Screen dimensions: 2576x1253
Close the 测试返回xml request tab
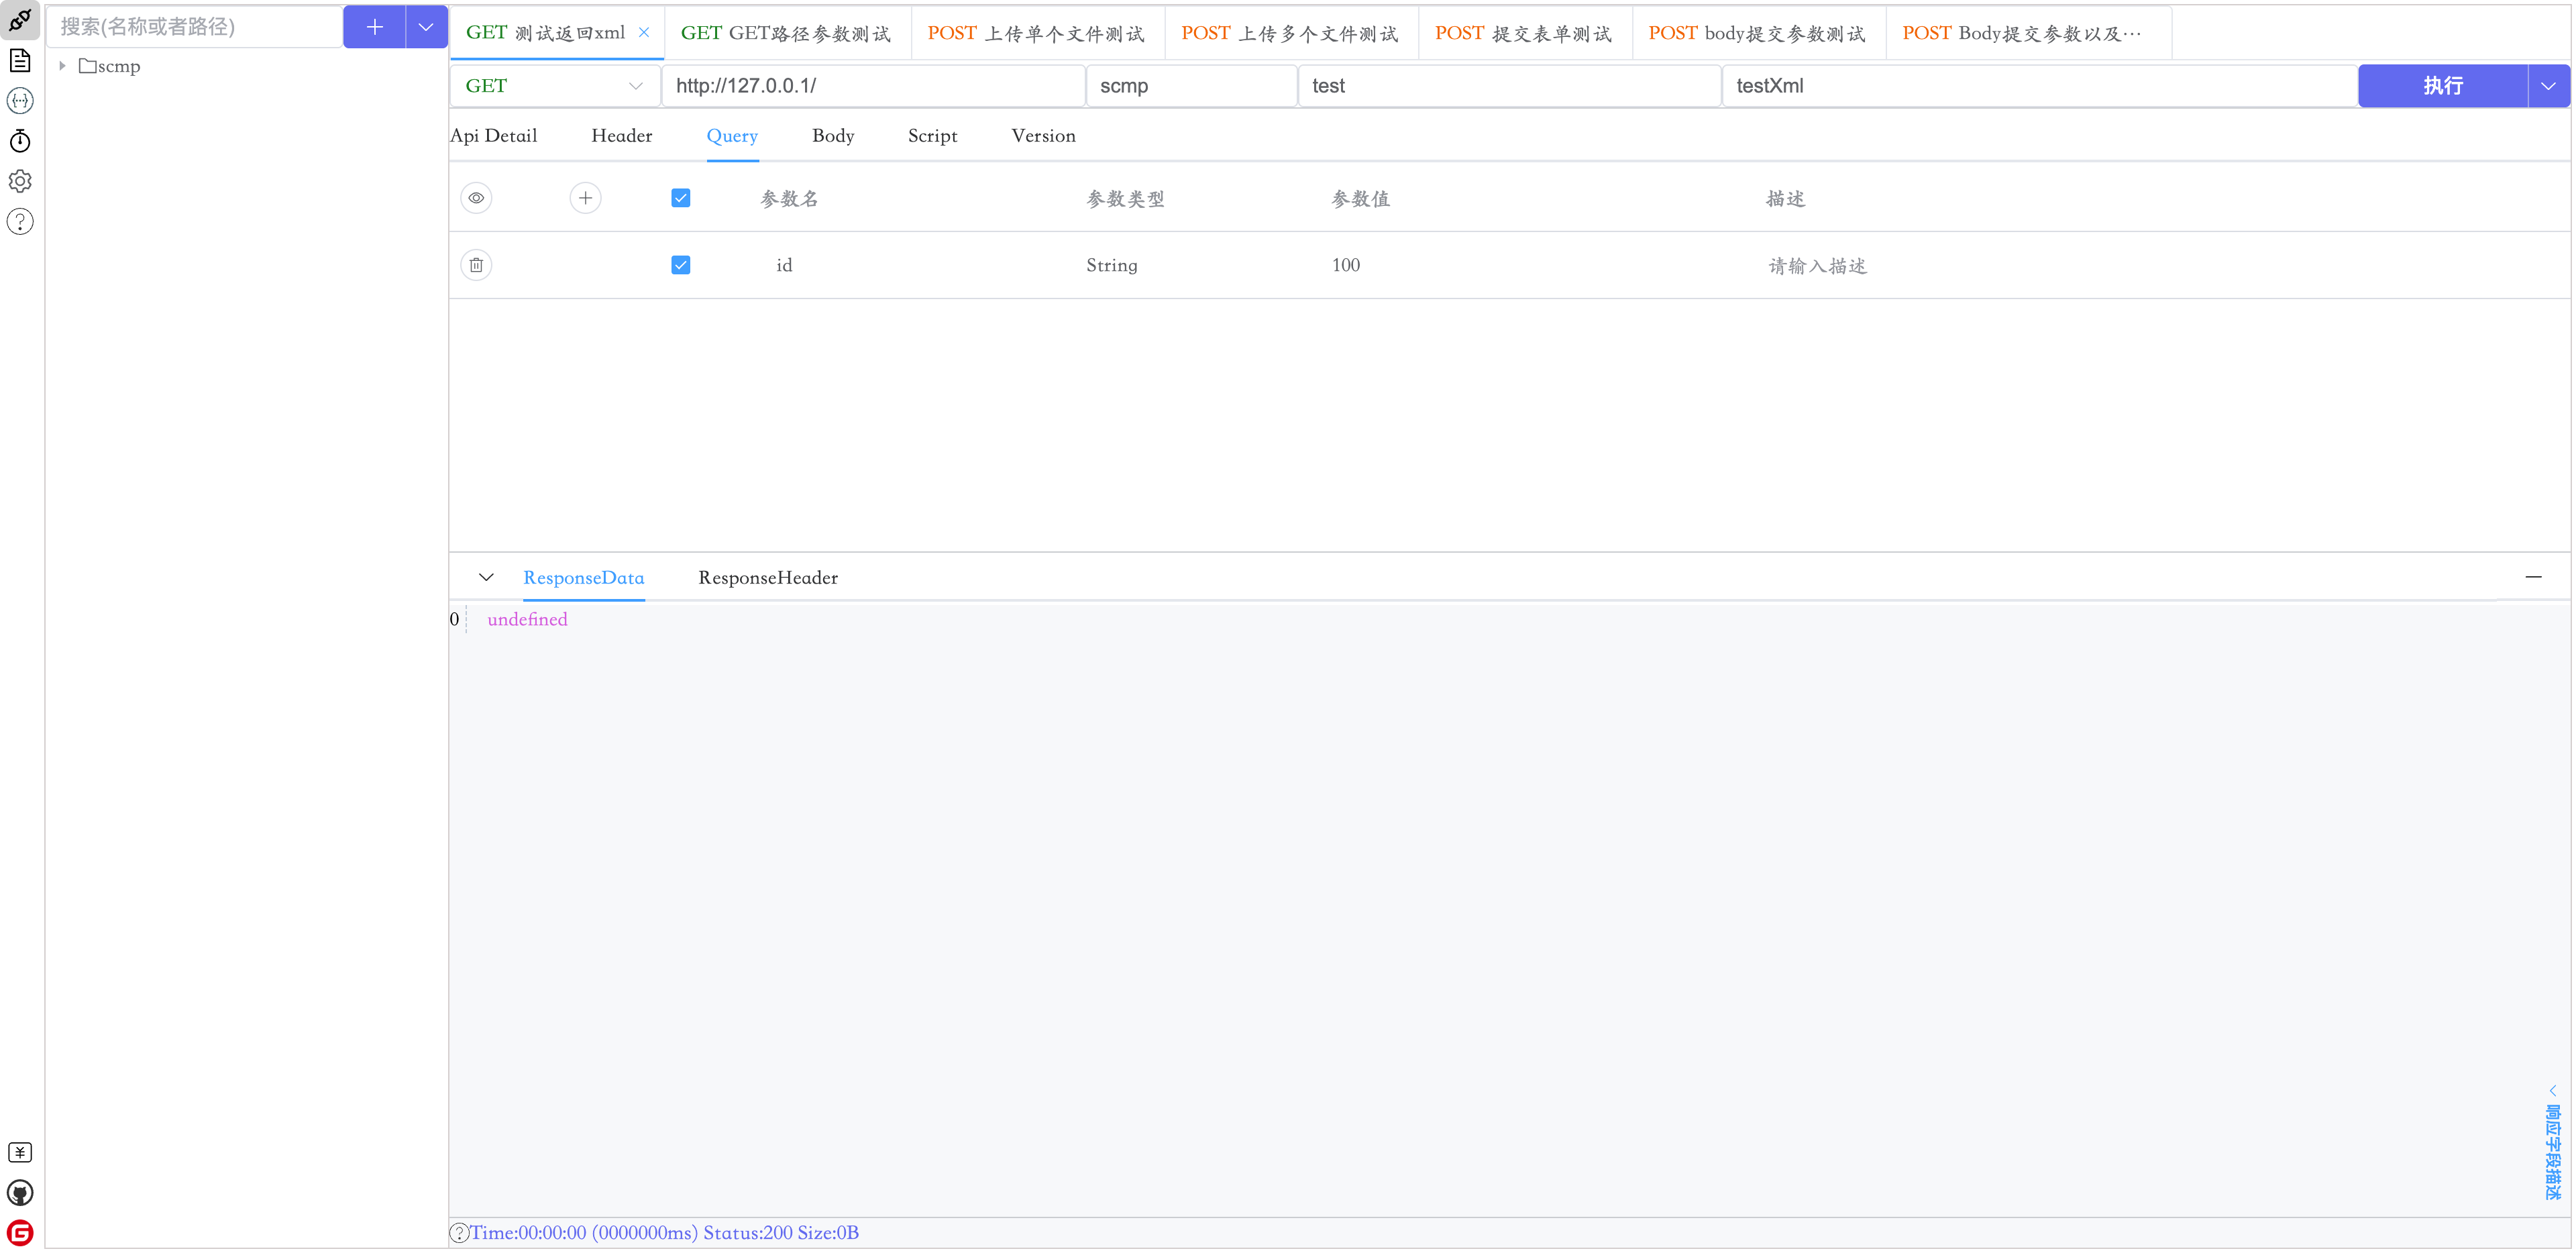pos(644,33)
